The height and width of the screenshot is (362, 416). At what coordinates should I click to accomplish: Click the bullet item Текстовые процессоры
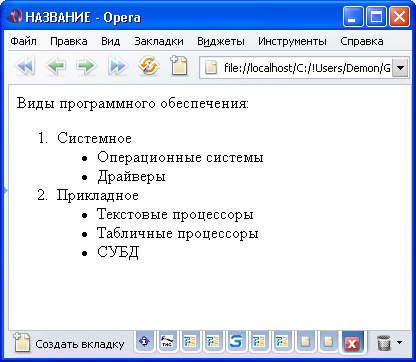[x=175, y=215]
